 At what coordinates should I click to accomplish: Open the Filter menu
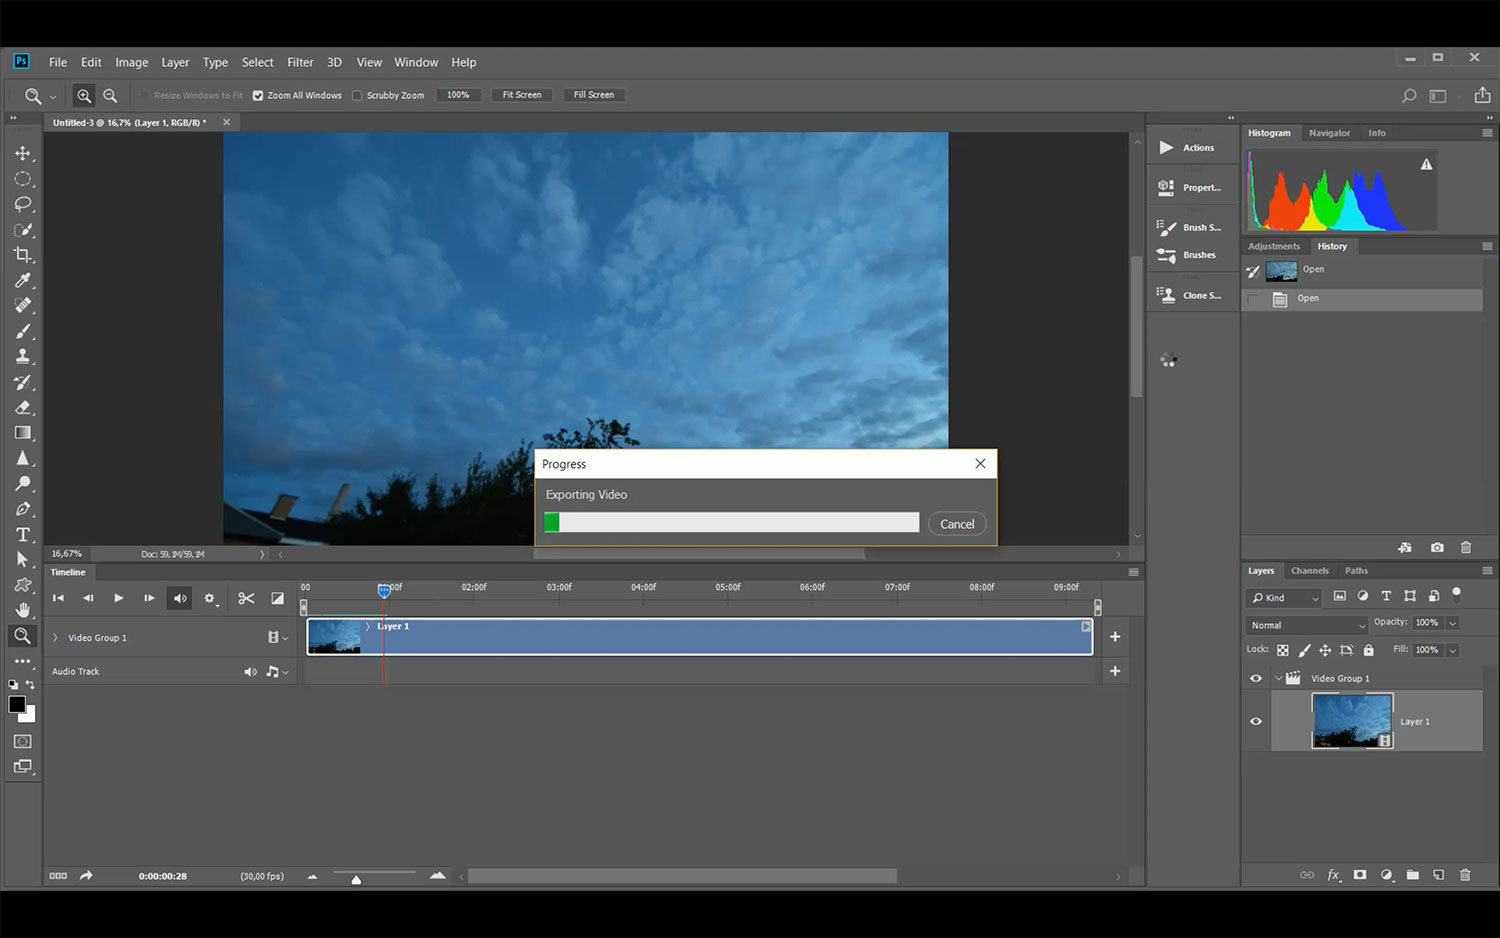tap(300, 62)
